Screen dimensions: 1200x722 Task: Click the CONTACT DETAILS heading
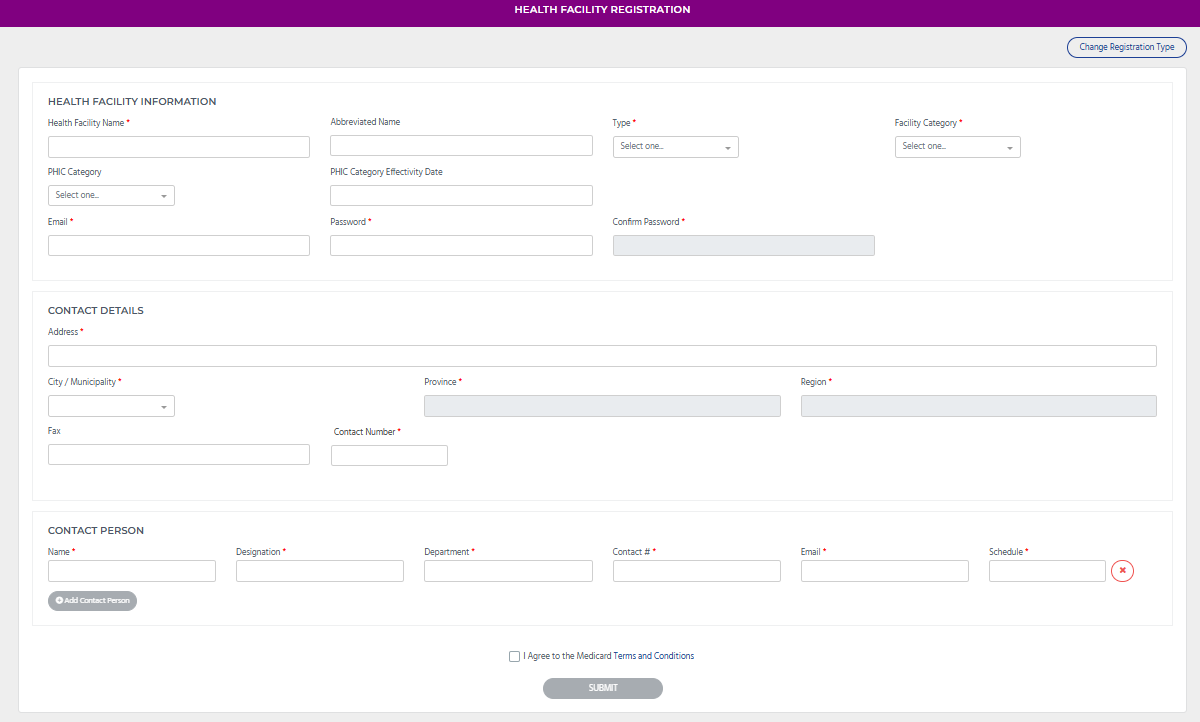point(96,311)
